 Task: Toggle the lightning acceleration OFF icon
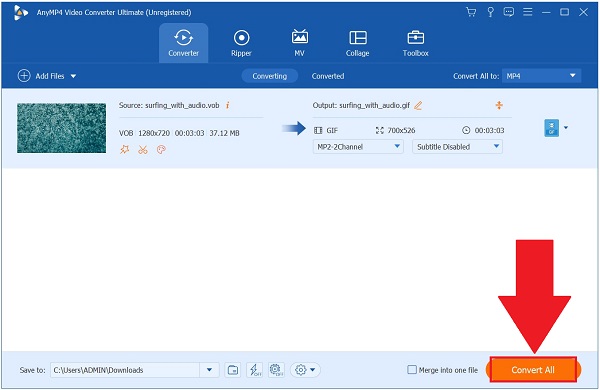pyautogui.click(x=254, y=370)
